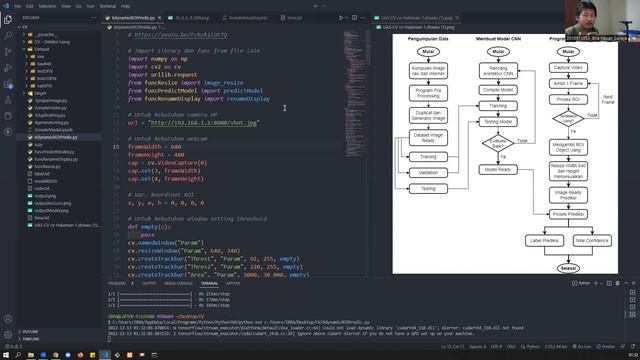This screenshot has width=640, height=360.
Task: Split the editor with split icon
Action: (x=354, y=18)
